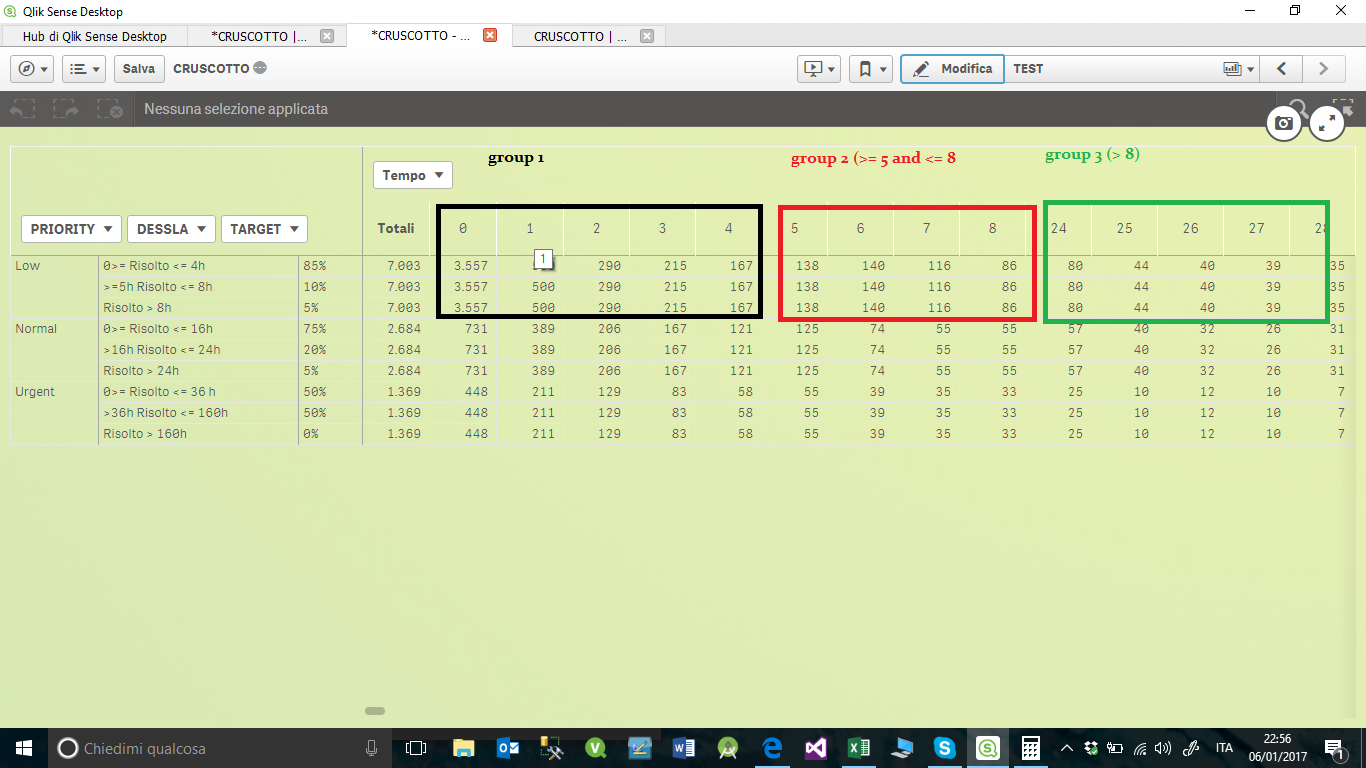Open the global list menu
The height and width of the screenshot is (768, 1366).
coord(84,69)
